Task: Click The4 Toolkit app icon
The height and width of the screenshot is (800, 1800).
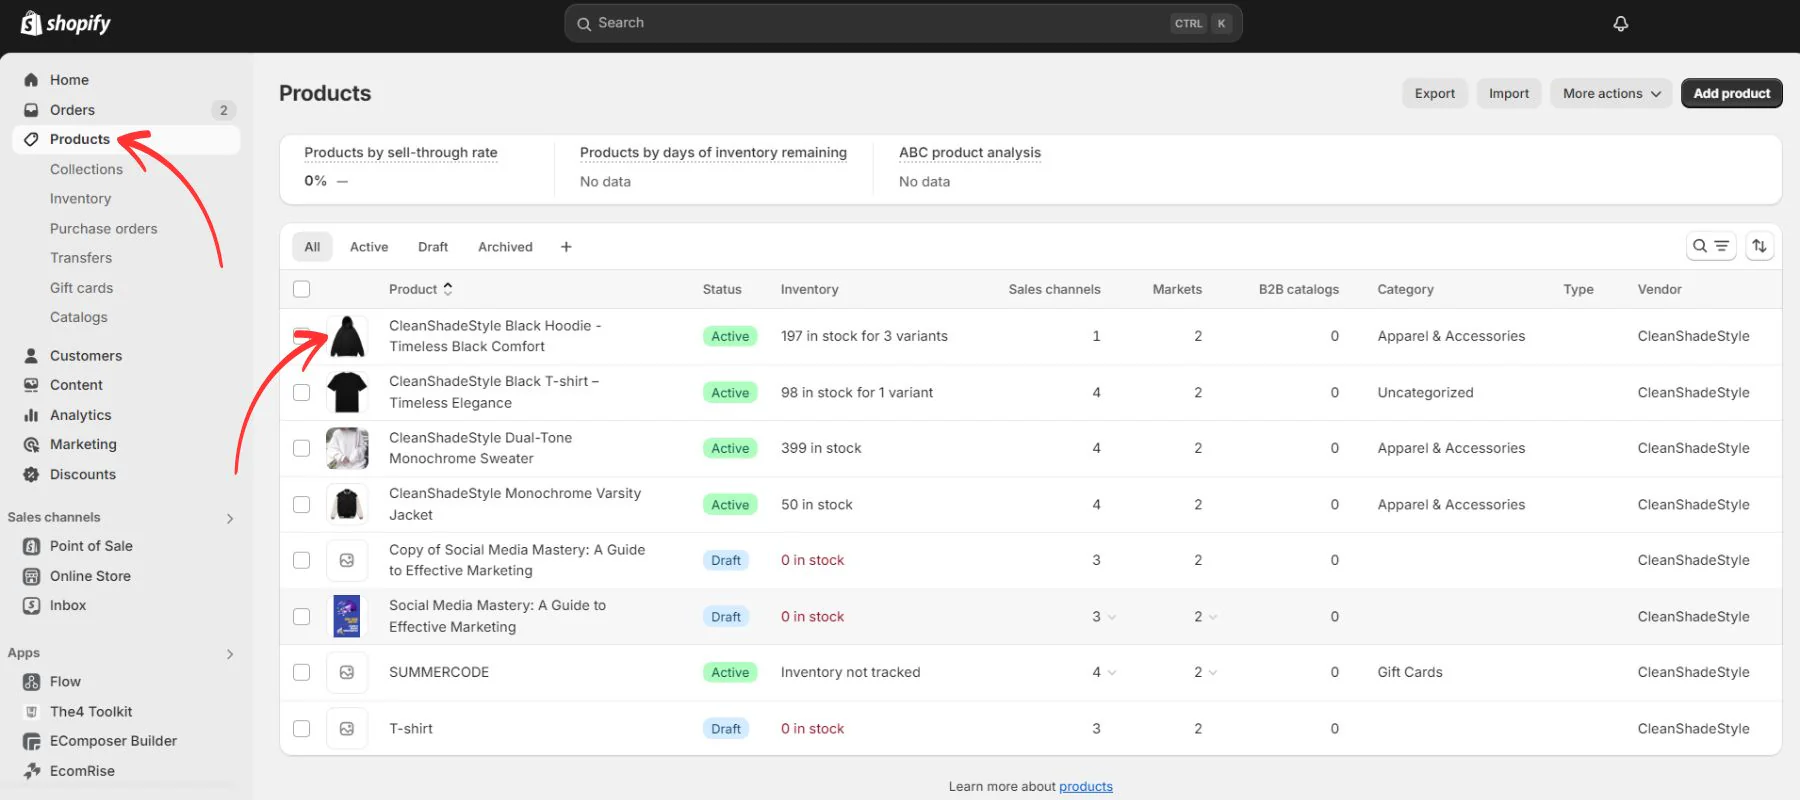Action: pyautogui.click(x=31, y=712)
